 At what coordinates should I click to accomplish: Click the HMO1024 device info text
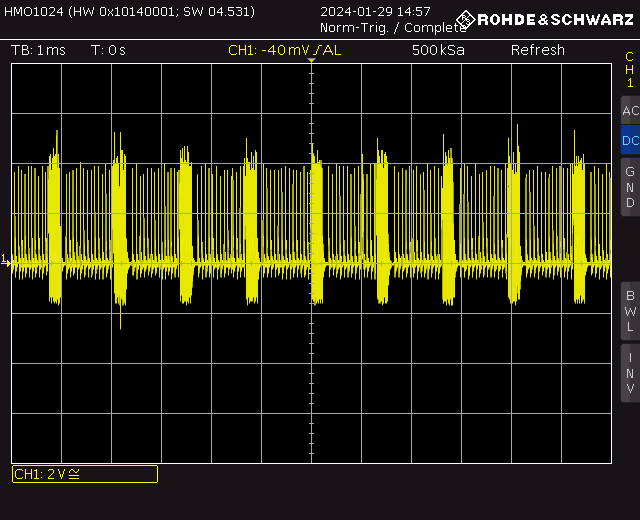pyautogui.click(x=129, y=11)
